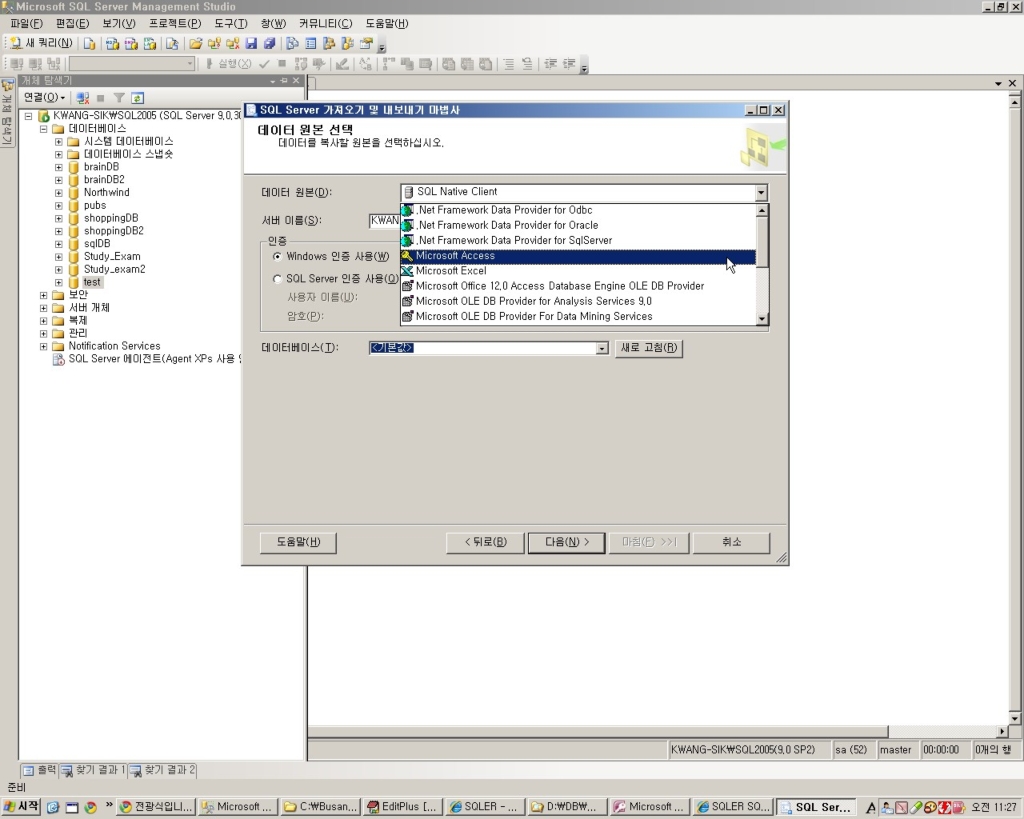Image resolution: width=1024 pixels, height=819 pixels.
Task: Open the Edit menu
Action: coord(72,24)
